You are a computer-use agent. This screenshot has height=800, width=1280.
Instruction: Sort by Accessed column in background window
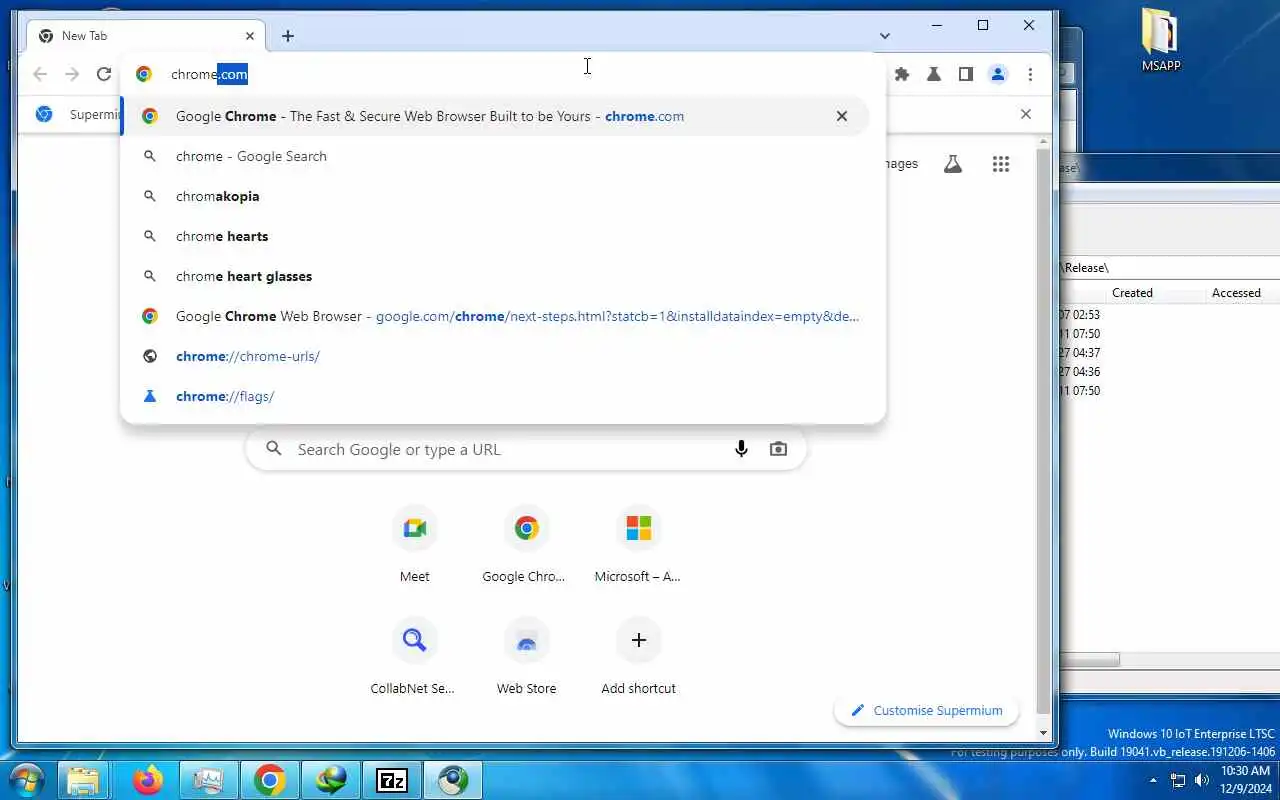1236,293
